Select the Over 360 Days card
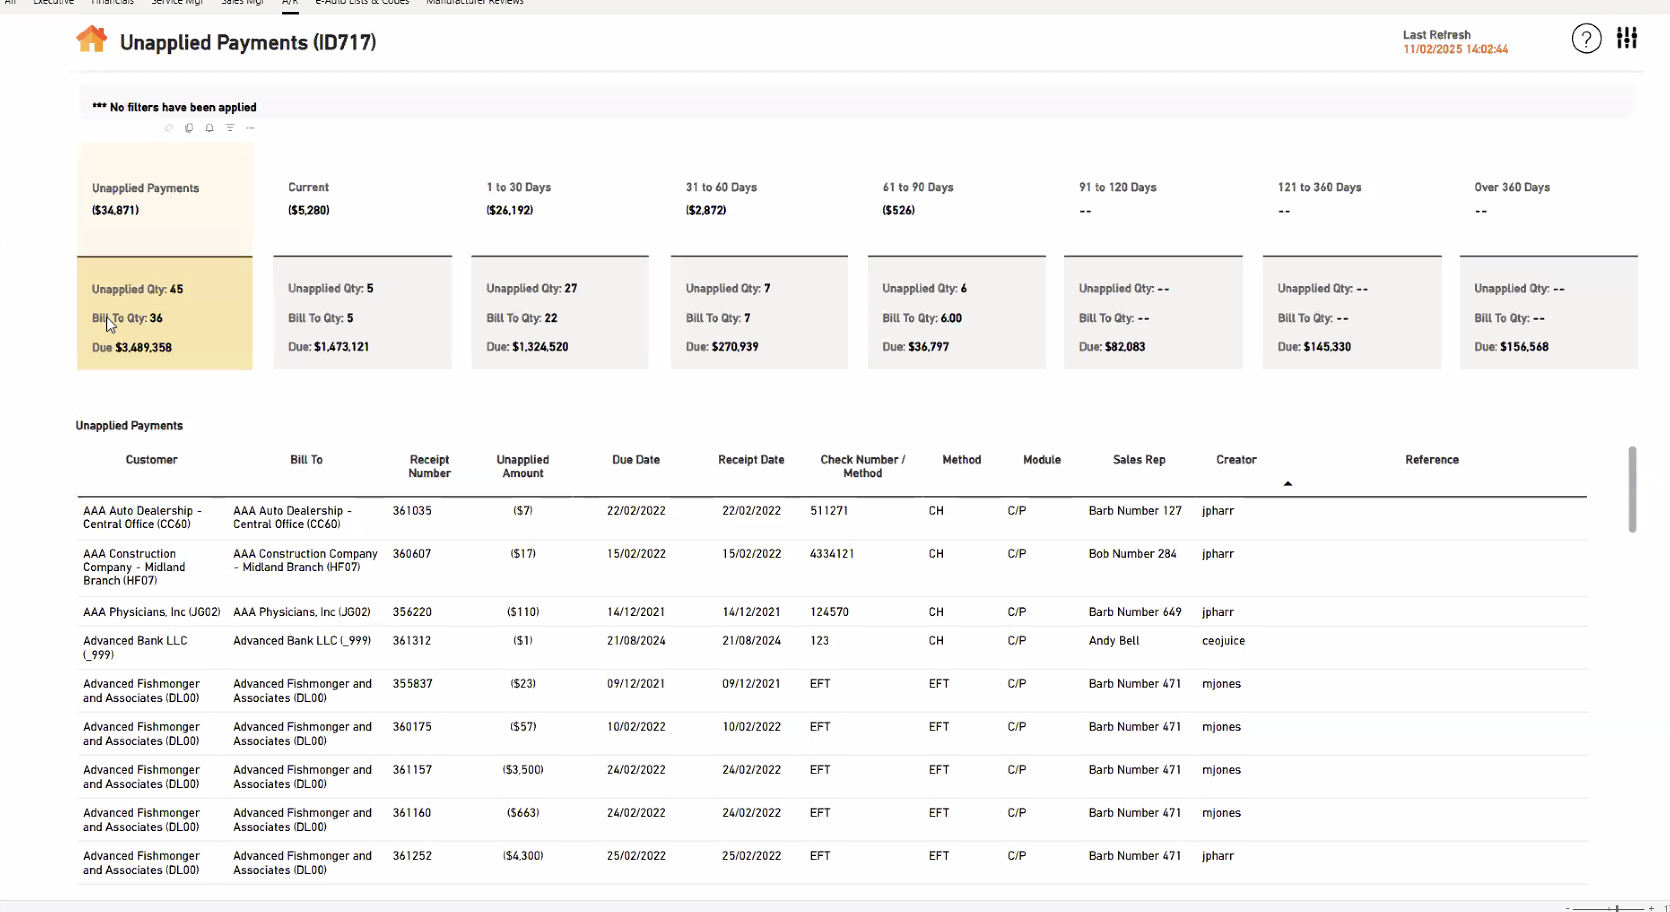Viewport: 1670px width, 912px height. [1549, 256]
